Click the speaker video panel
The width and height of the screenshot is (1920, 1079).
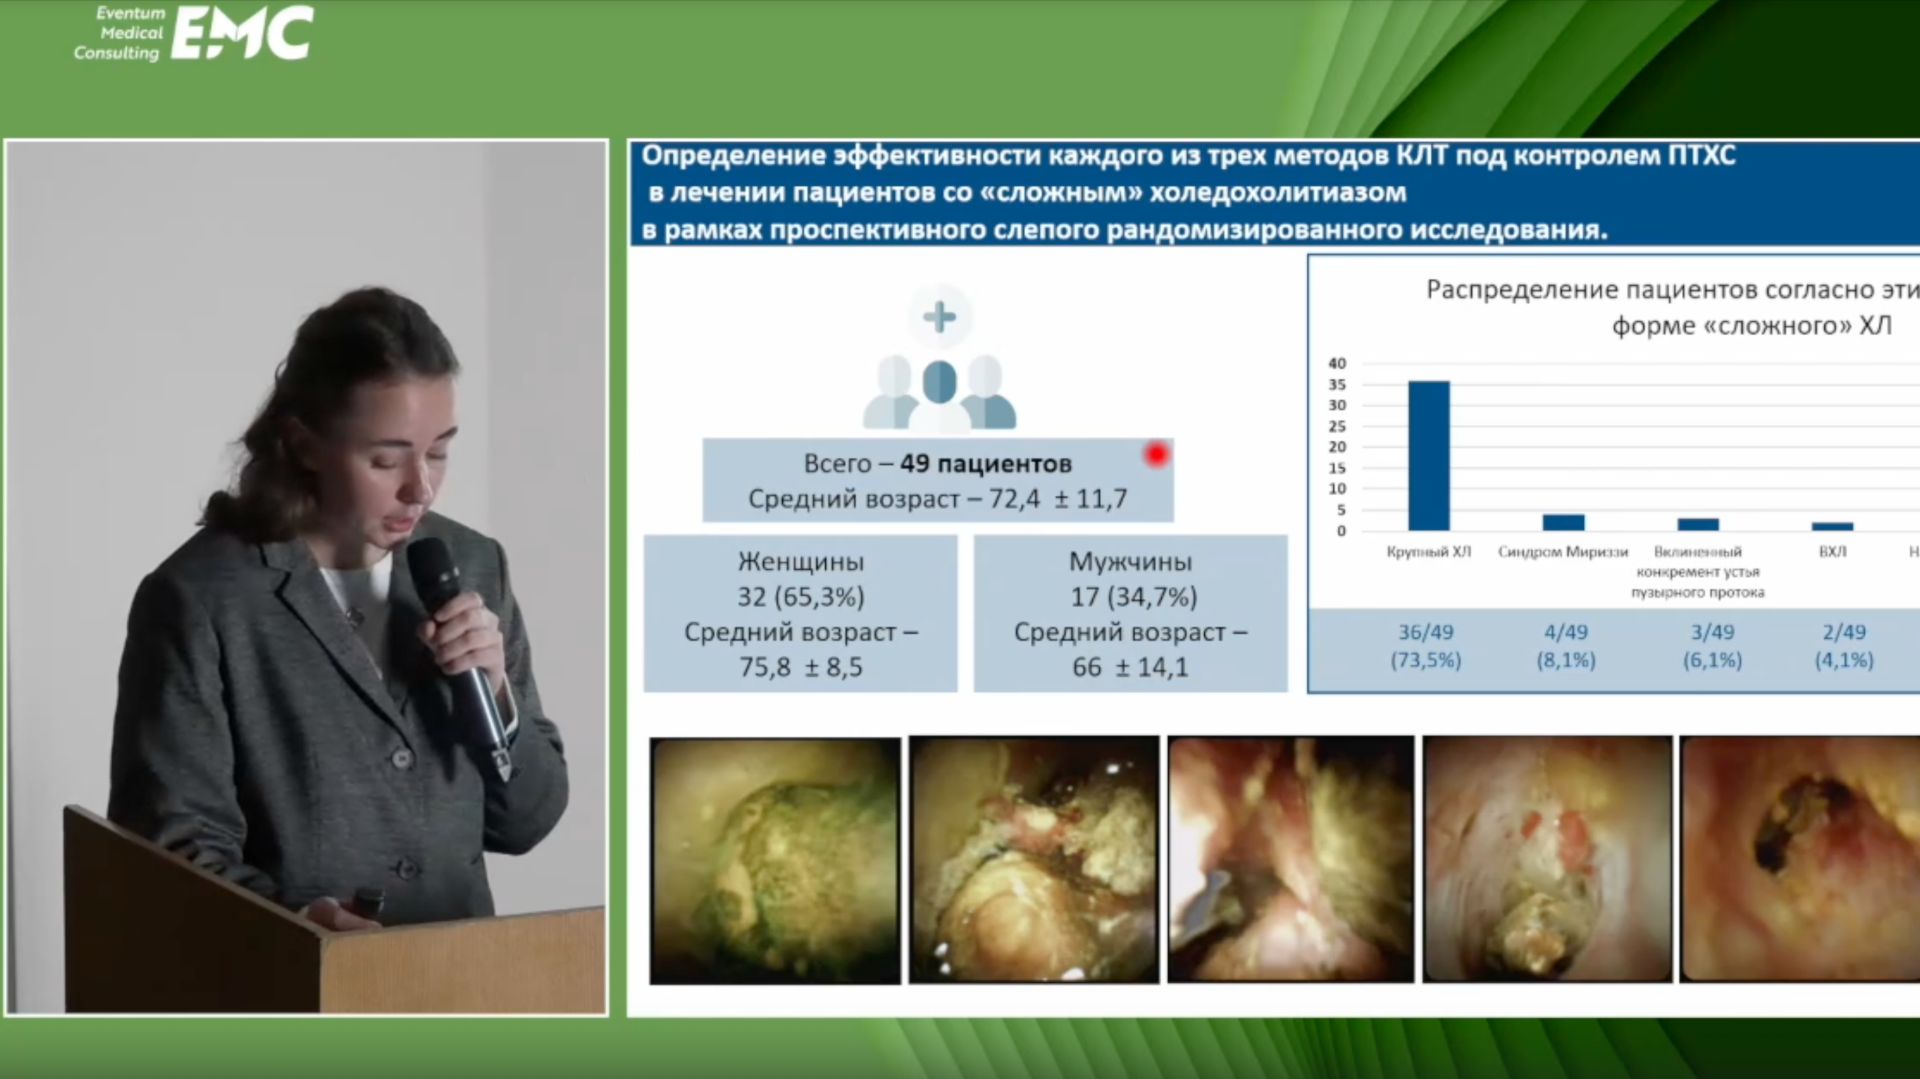pos(306,577)
